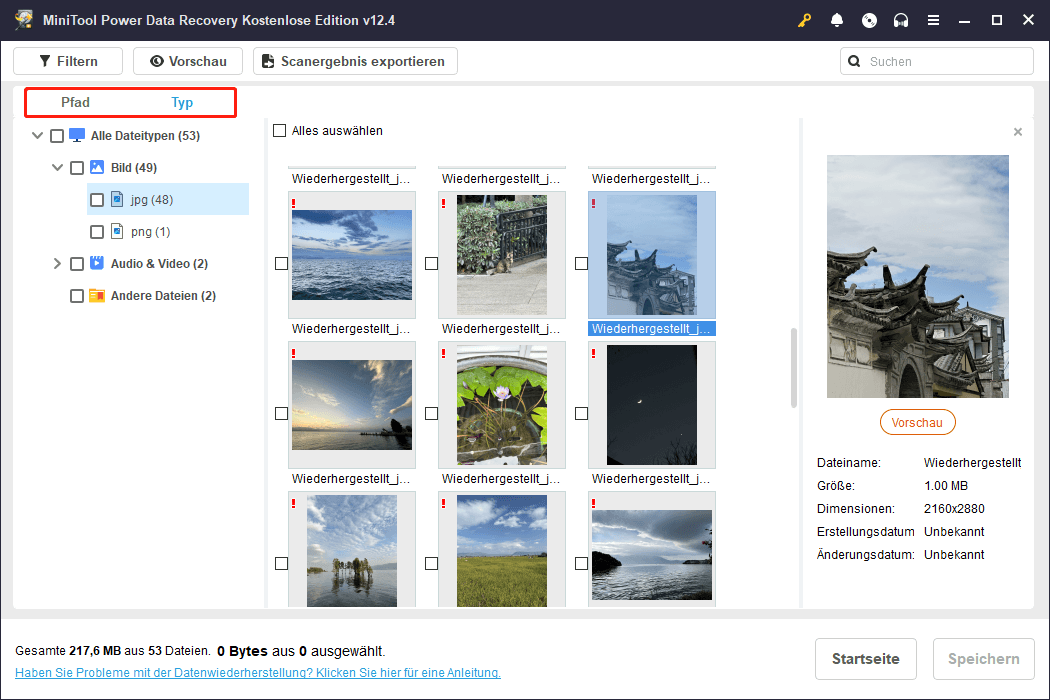This screenshot has width=1050, height=700.
Task: Tick the checkbox beside the cat by fence photo
Action: (x=431, y=264)
